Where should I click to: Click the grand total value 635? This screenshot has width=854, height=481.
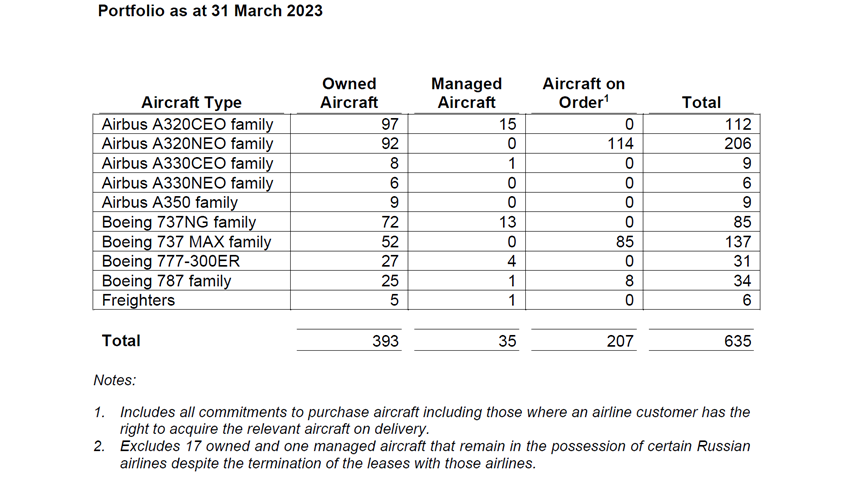tap(737, 341)
